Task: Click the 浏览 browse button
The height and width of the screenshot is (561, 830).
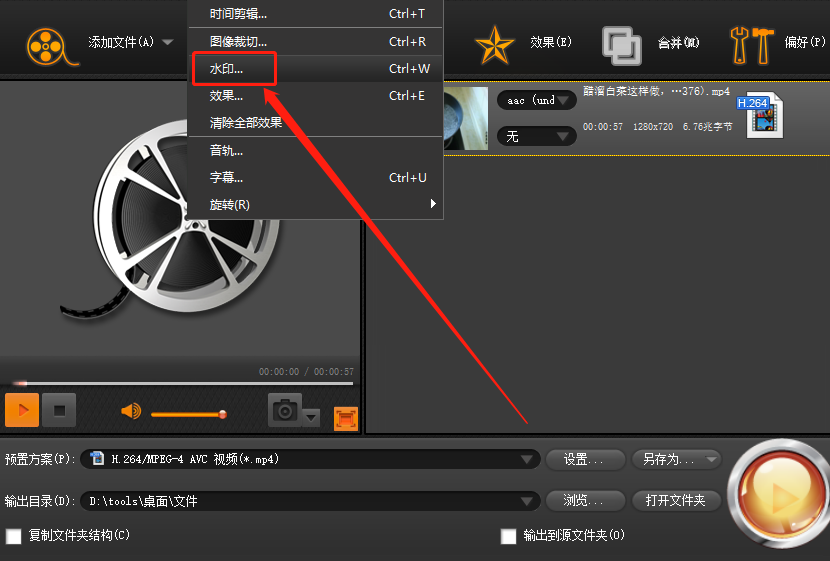Action: [585, 501]
